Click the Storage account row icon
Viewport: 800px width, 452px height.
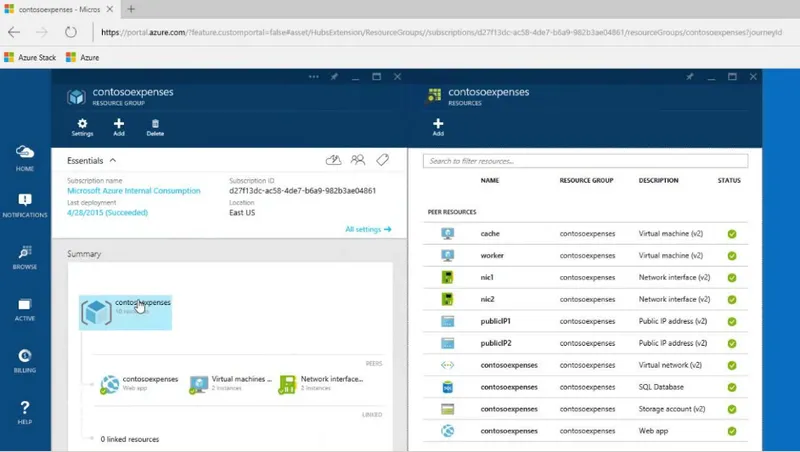447,409
